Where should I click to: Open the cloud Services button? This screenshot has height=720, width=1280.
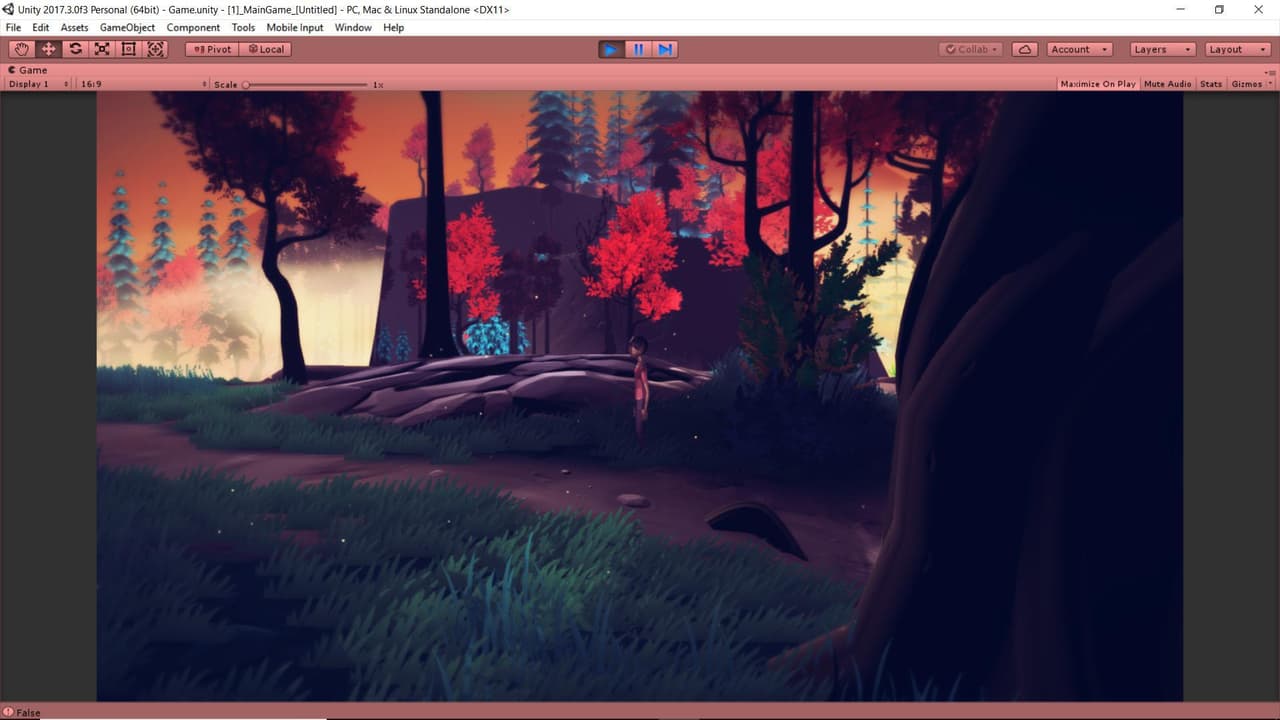[x=1024, y=49]
